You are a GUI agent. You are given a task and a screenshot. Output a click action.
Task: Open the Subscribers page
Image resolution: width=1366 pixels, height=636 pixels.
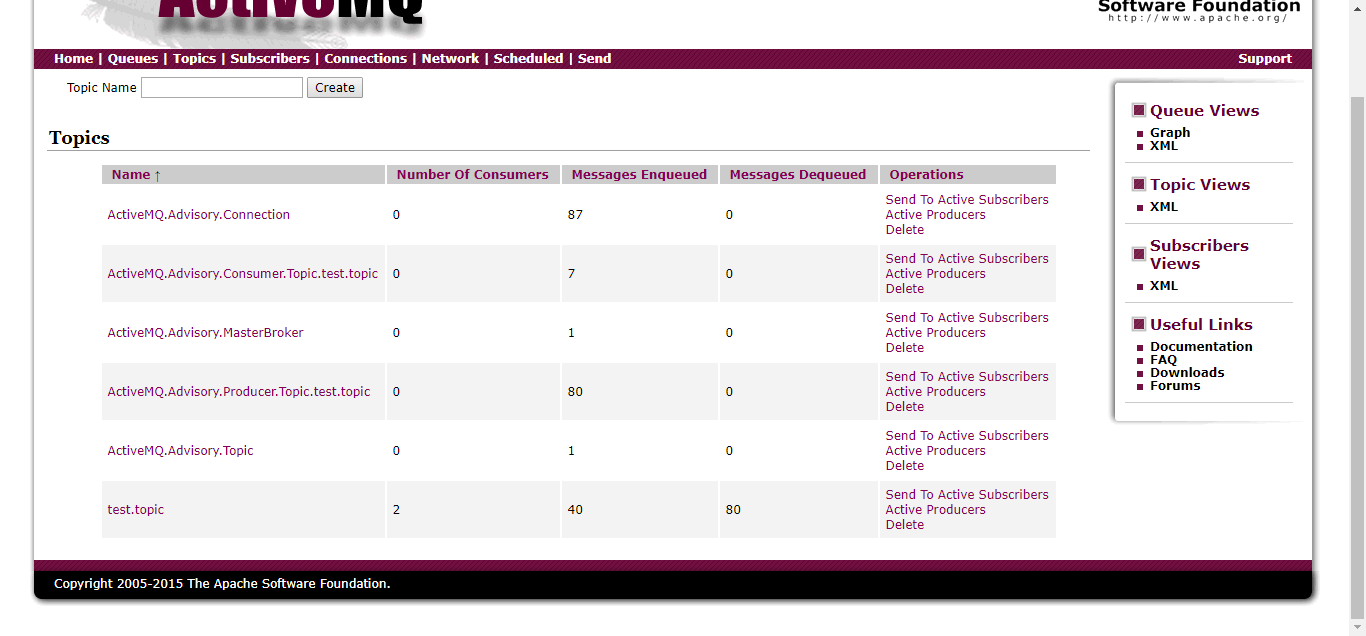pyautogui.click(x=270, y=59)
